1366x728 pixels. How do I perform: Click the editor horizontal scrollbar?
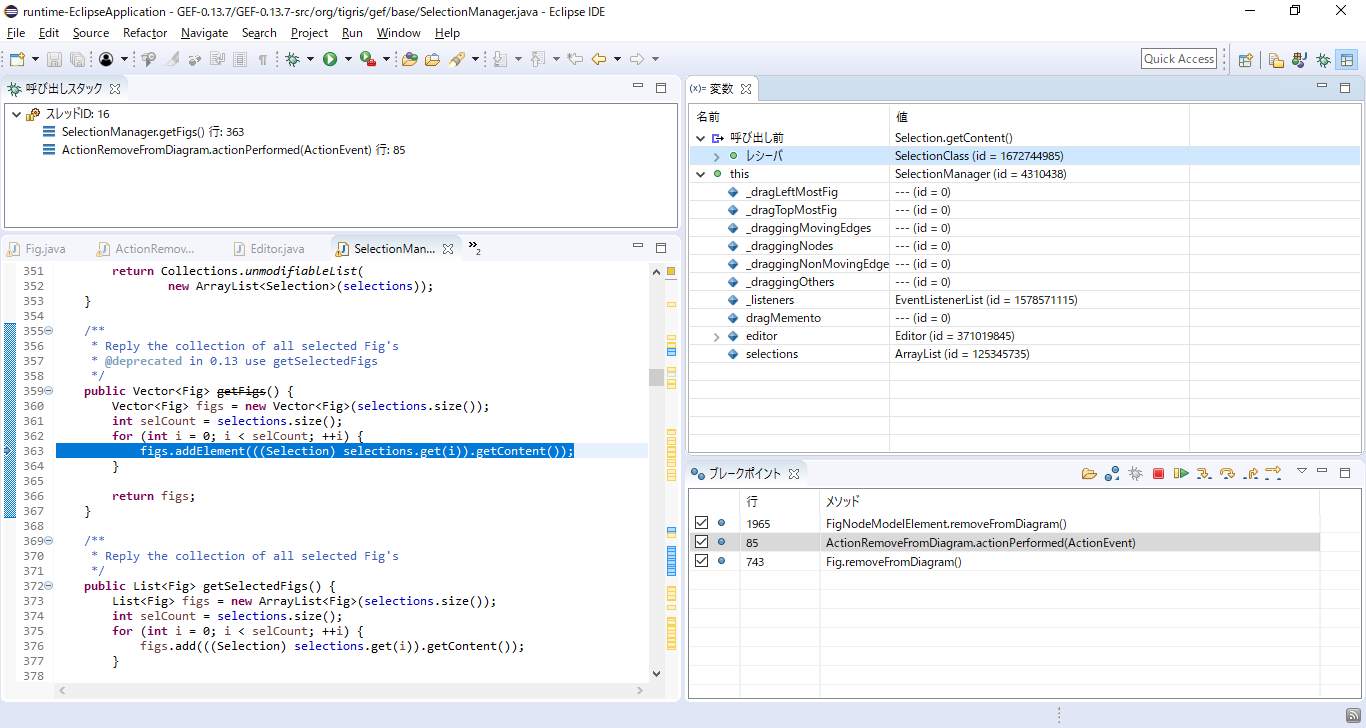tap(350, 691)
